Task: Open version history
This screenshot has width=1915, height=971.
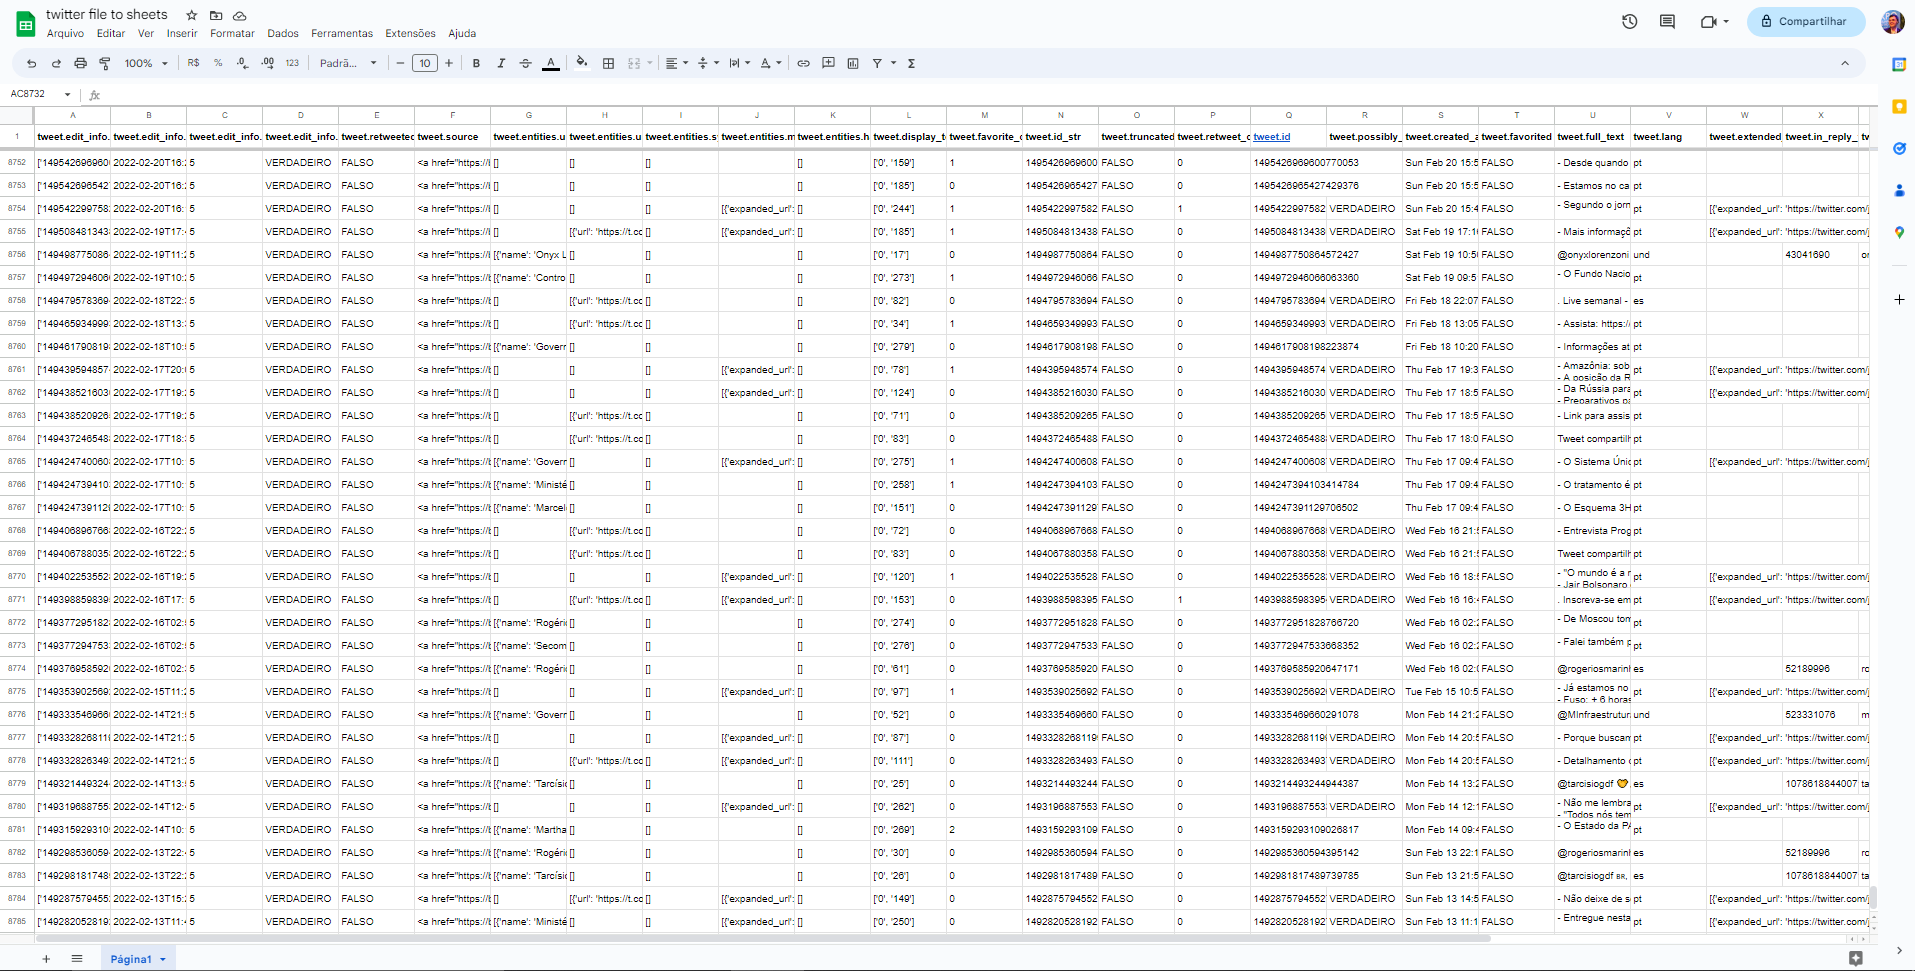Action: pos(1629,21)
